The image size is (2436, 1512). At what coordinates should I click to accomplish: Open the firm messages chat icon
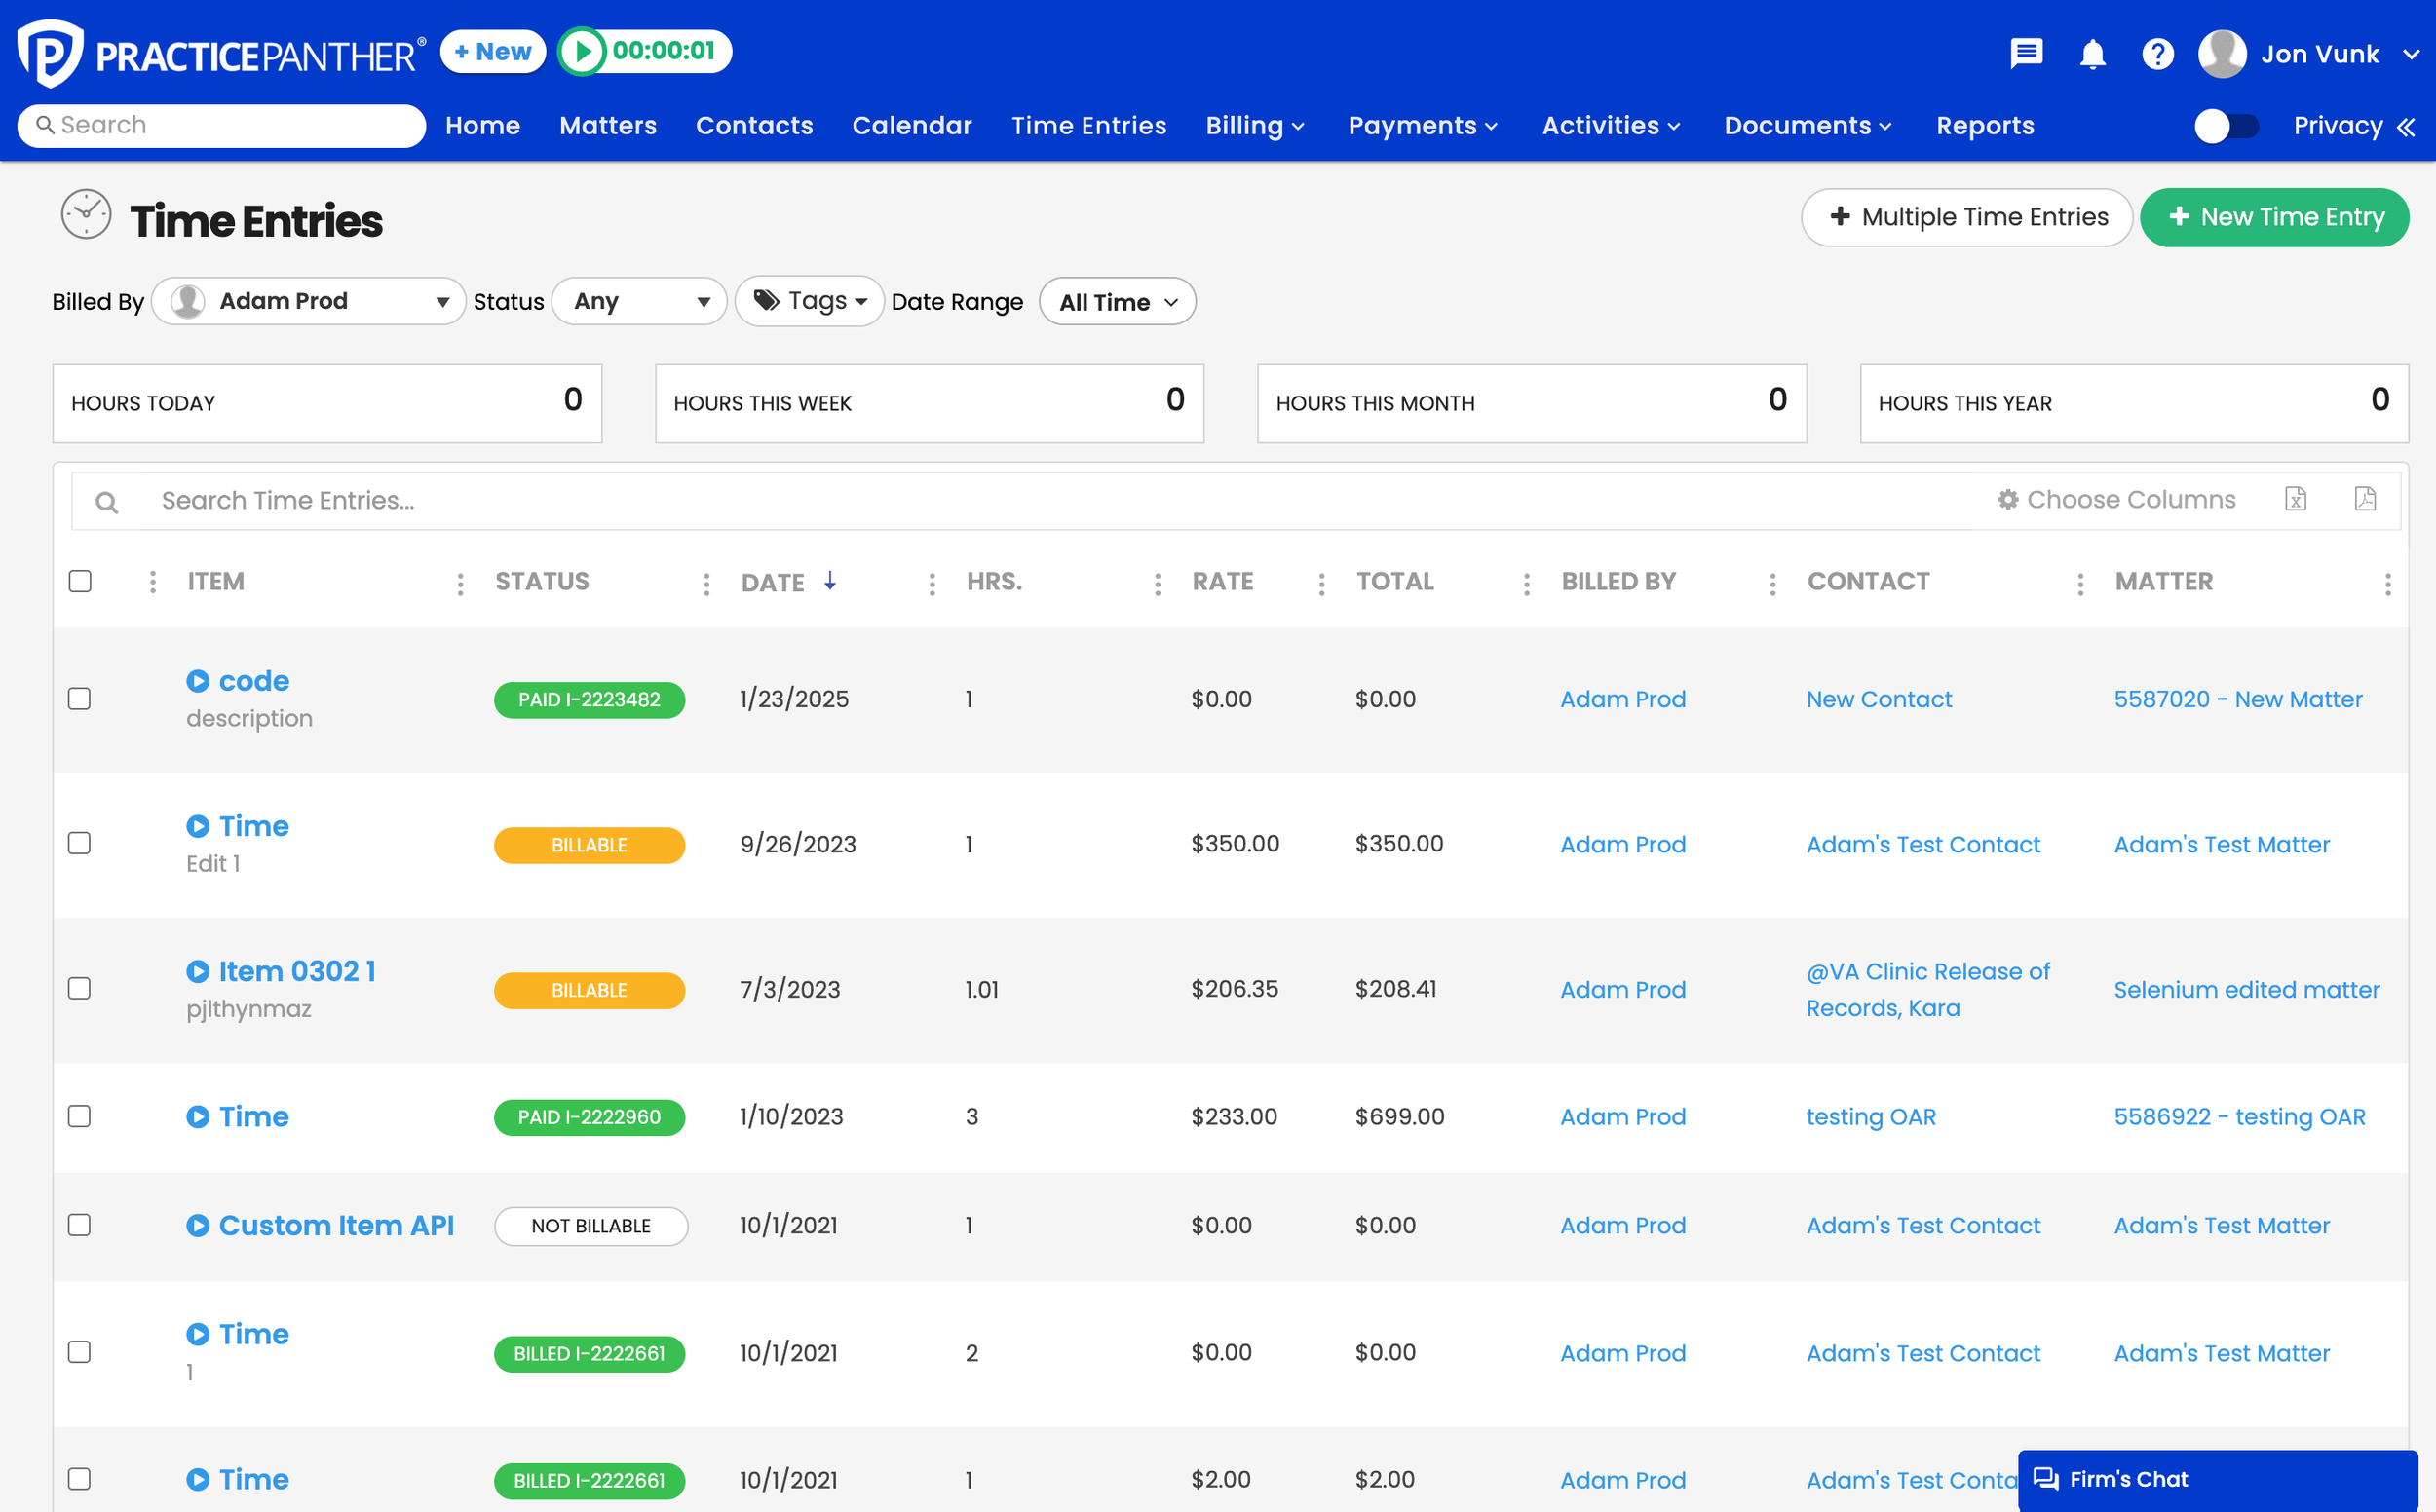click(x=2026, y=54)
